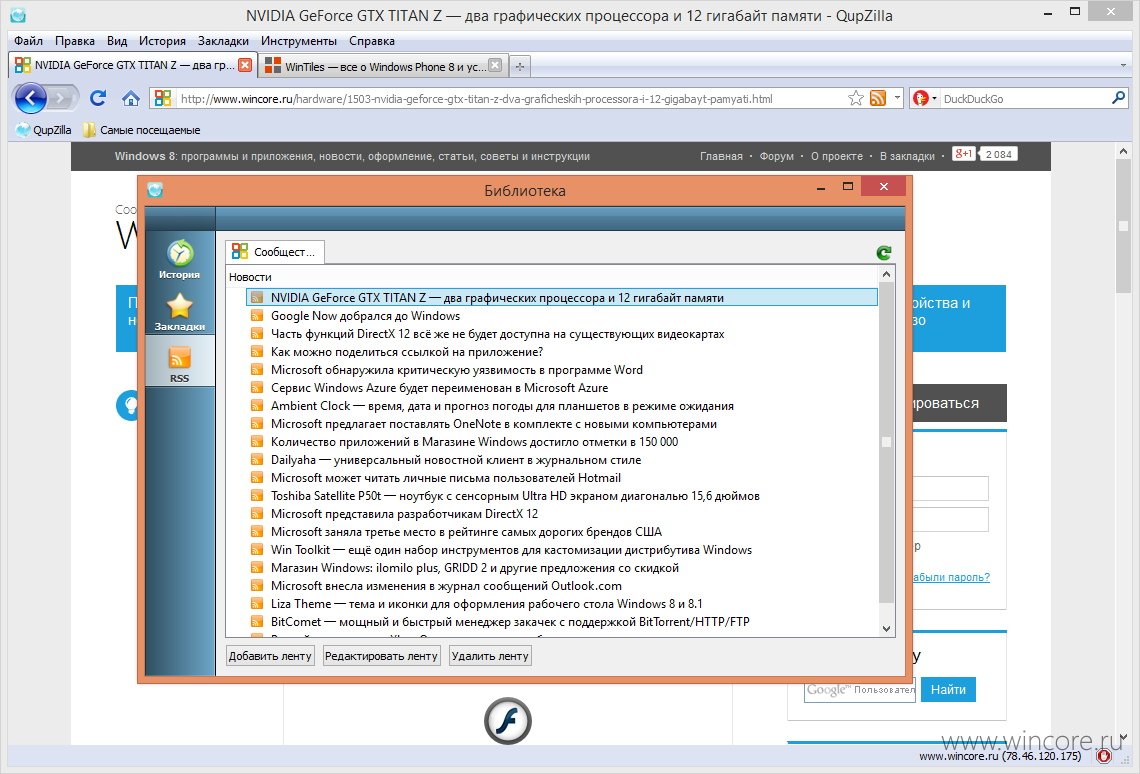
Task: Close the WinTiles tab
Action: (x=495, y=65)
